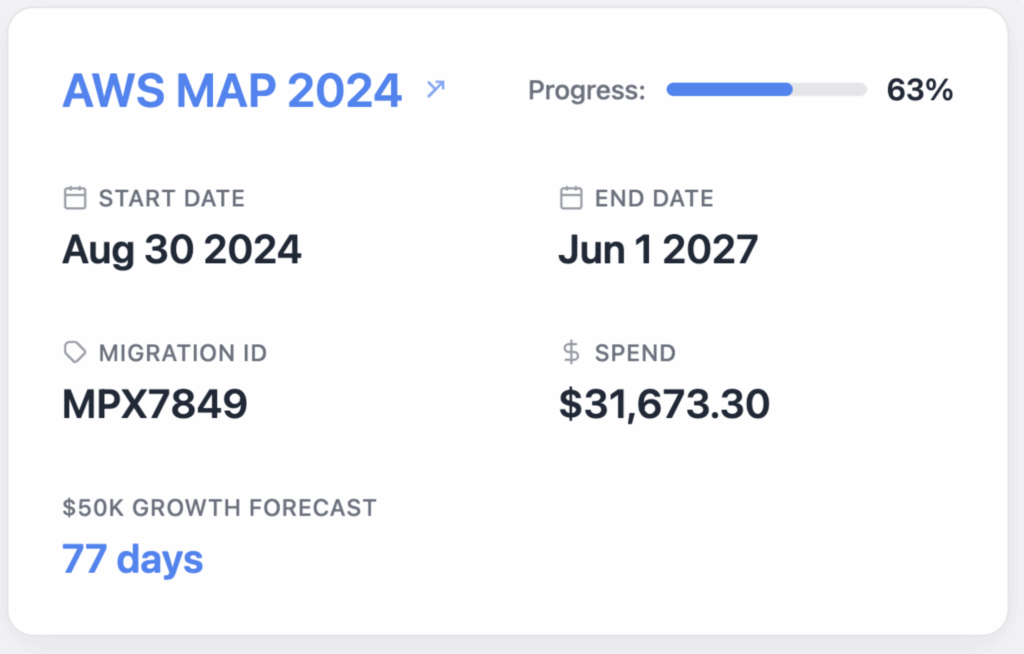Click the Start Date calendar icon
This screenshot has height=654, width=1024.
tap(75, 198)
